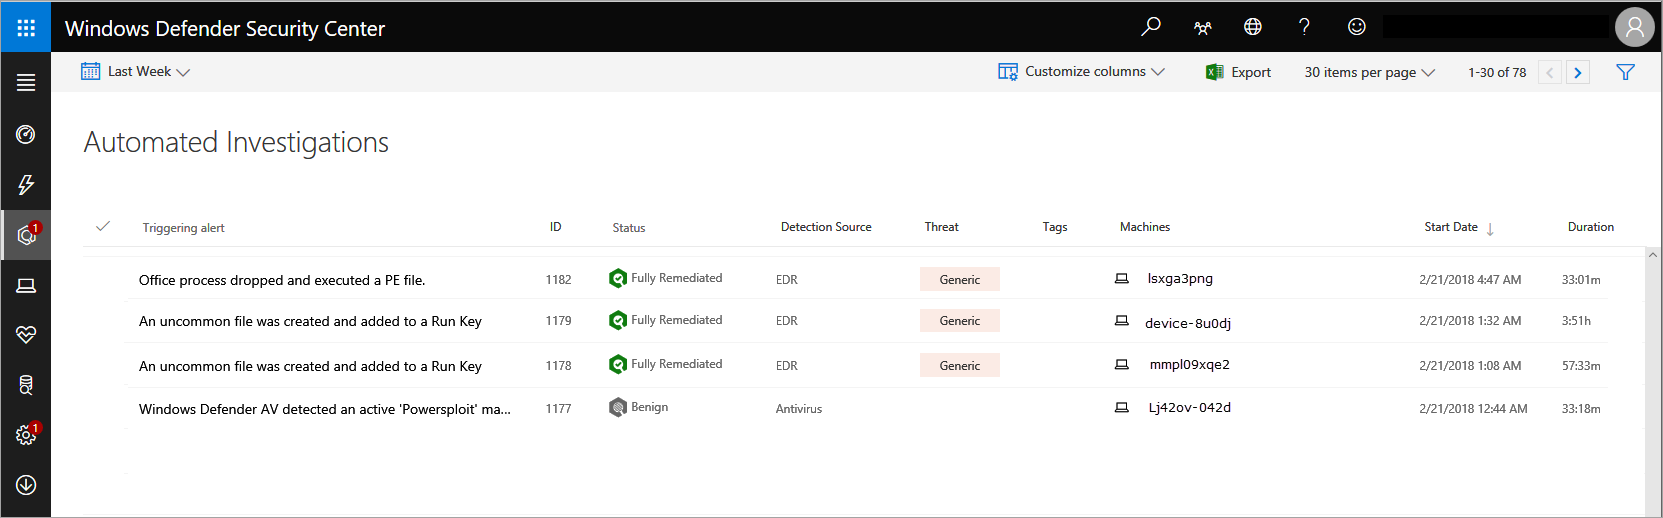The height and width of the screenshot is (518, 1663).
Task: Sort by the Start Date column header
Action: point(1451,227)
